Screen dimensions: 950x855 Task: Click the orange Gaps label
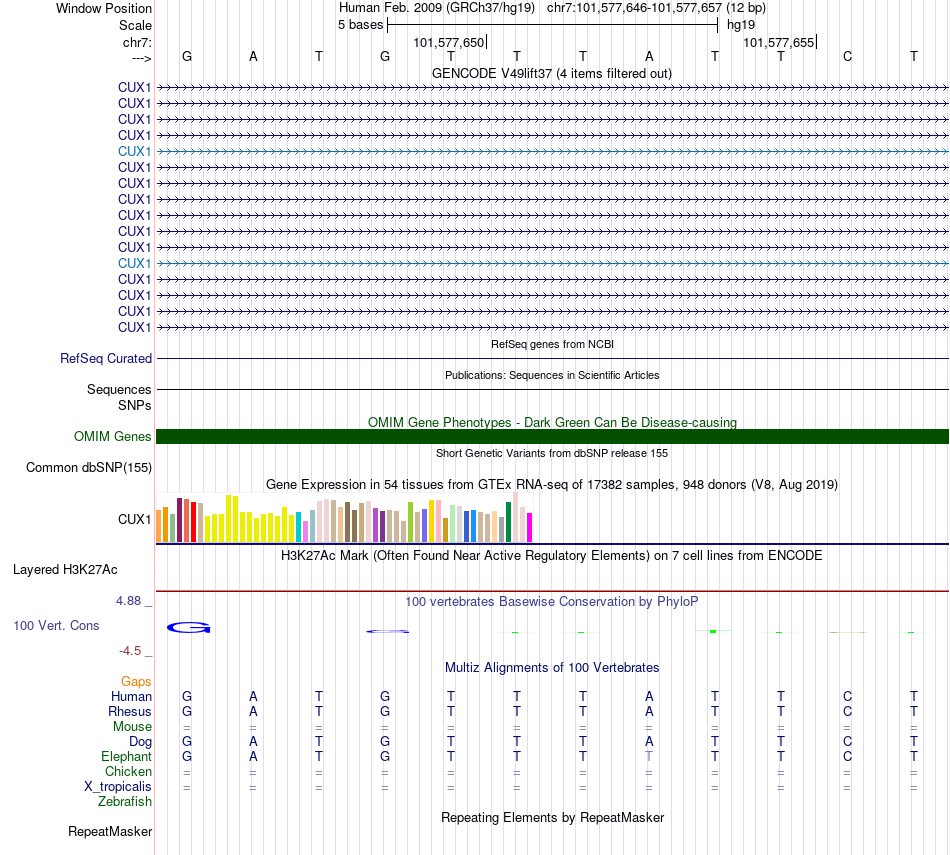coord(136,682)
